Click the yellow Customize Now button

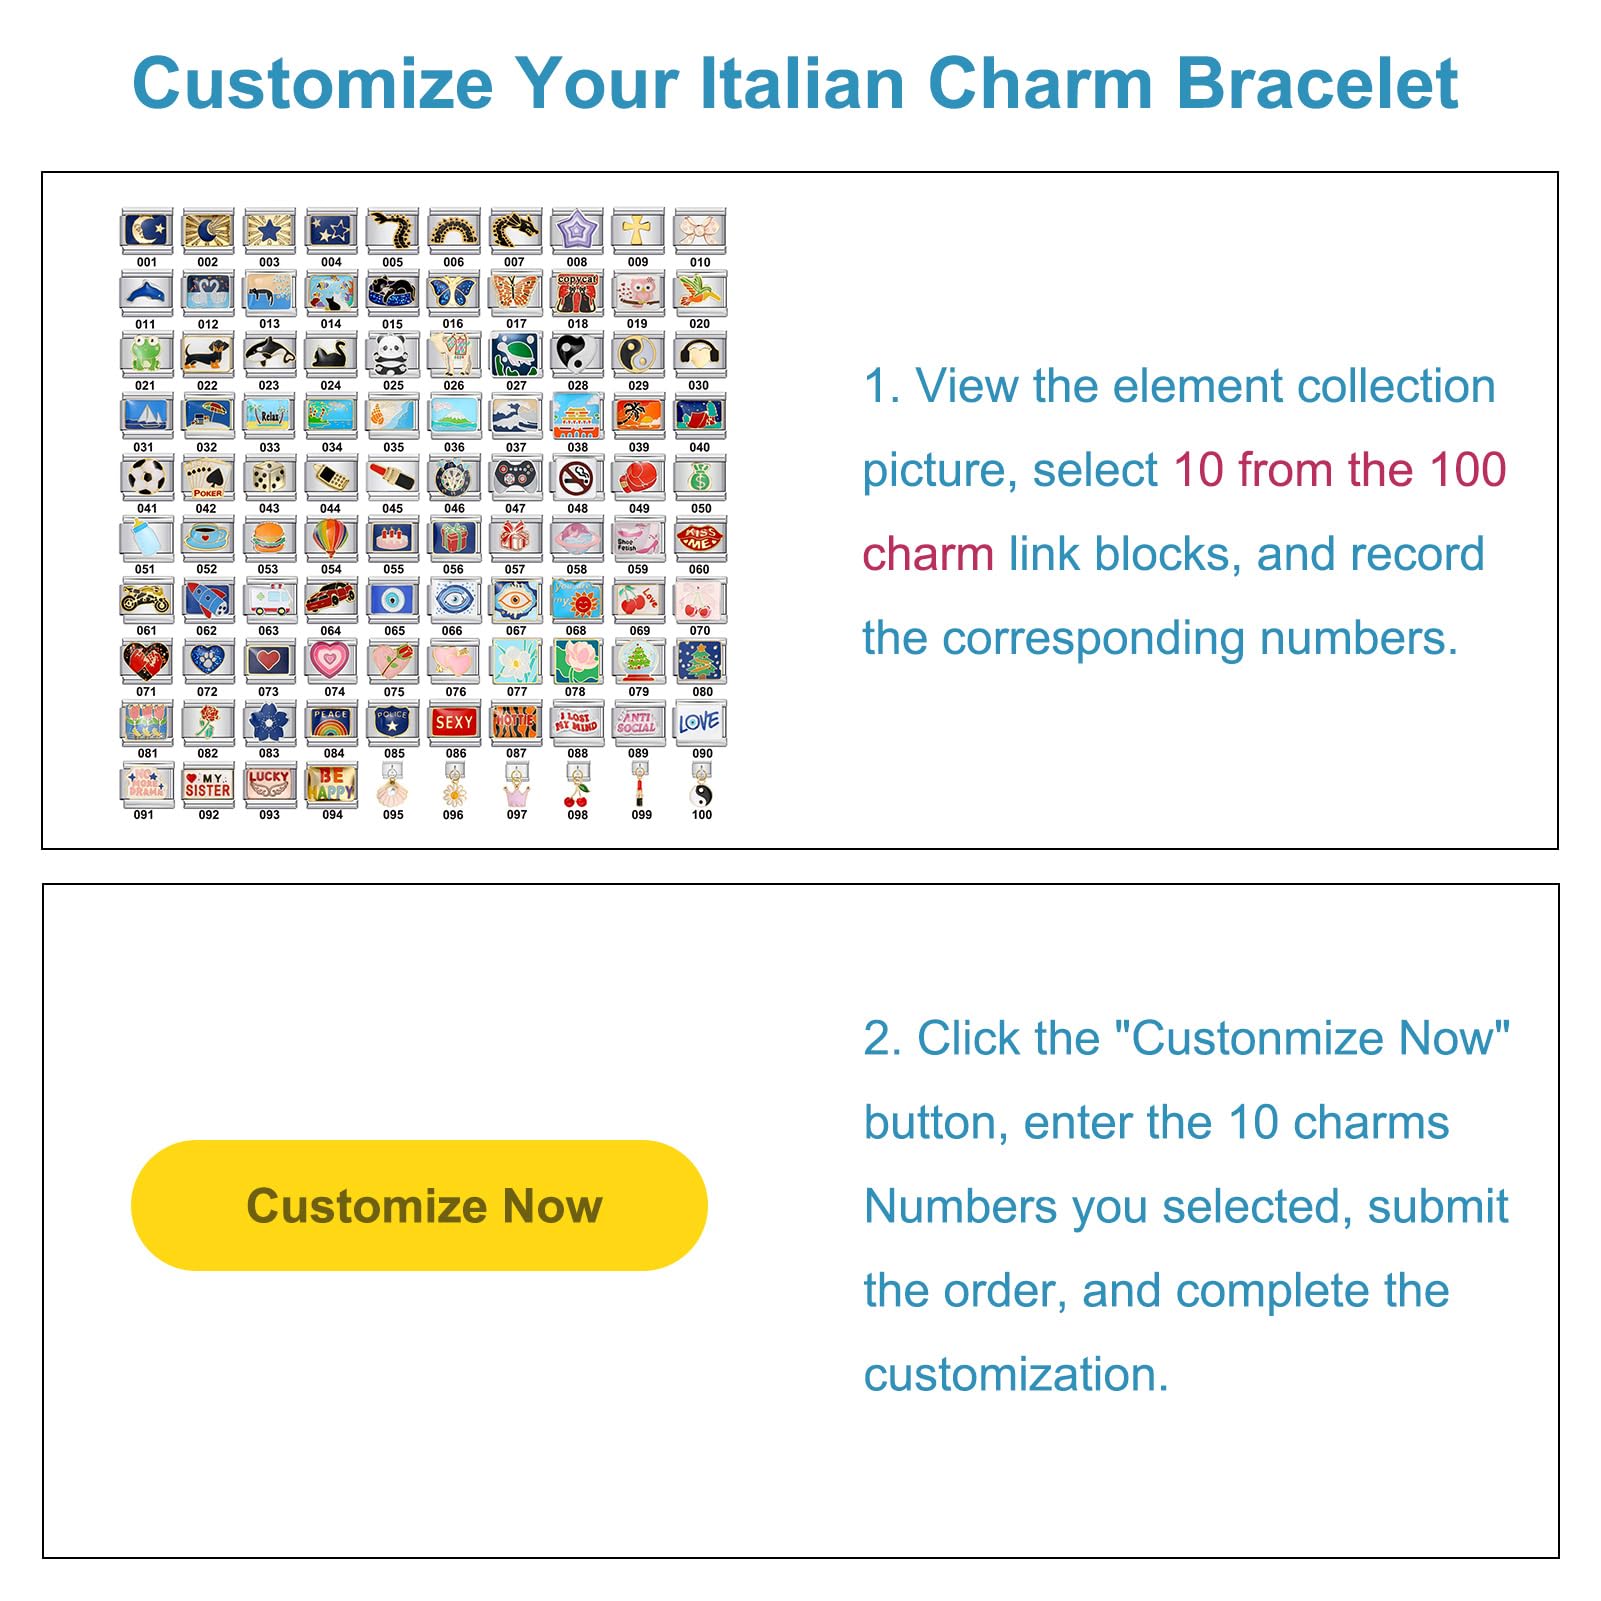click(419, 1205)
